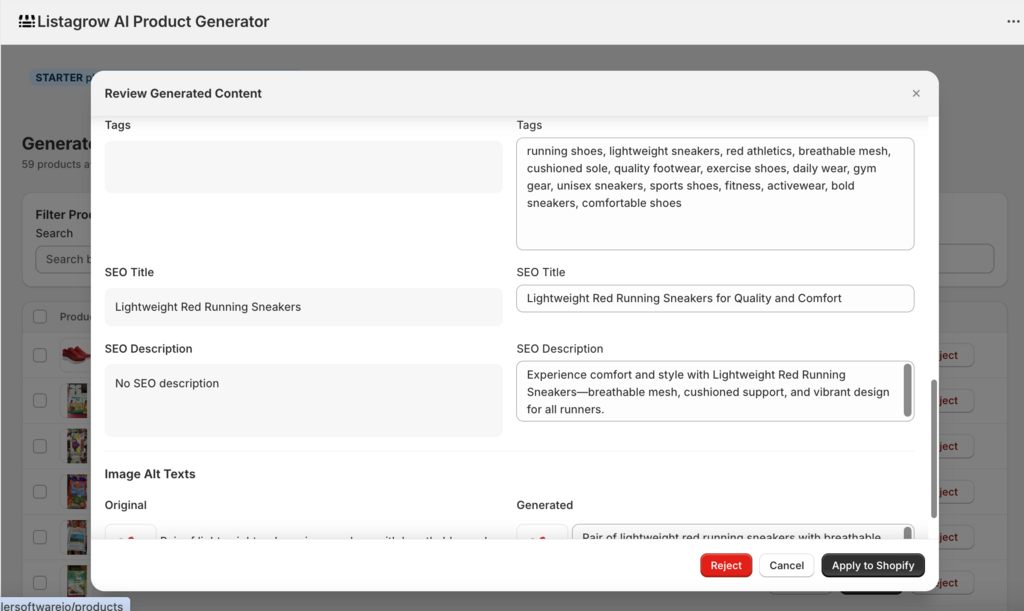Click the red sneakers product thumbnail
The width and height of the screenshot is (1024, 611).
pyautogui.click(x=76, y=354)
